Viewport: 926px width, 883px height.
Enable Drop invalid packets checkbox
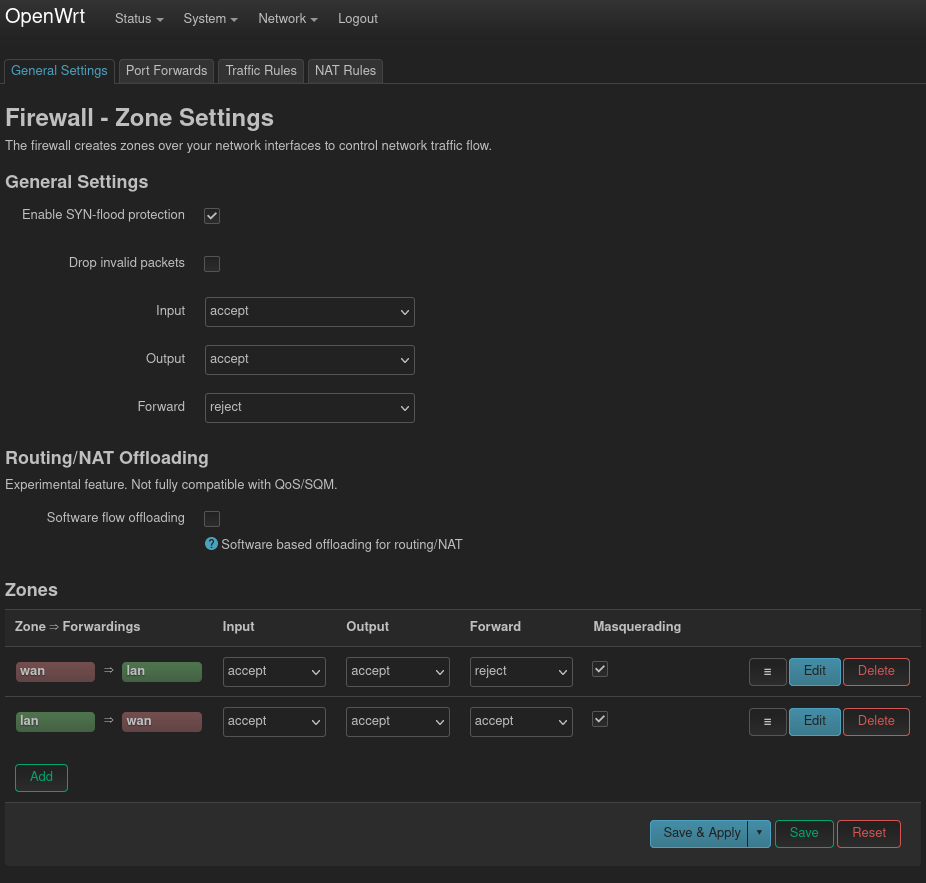[x=212, y=263]
